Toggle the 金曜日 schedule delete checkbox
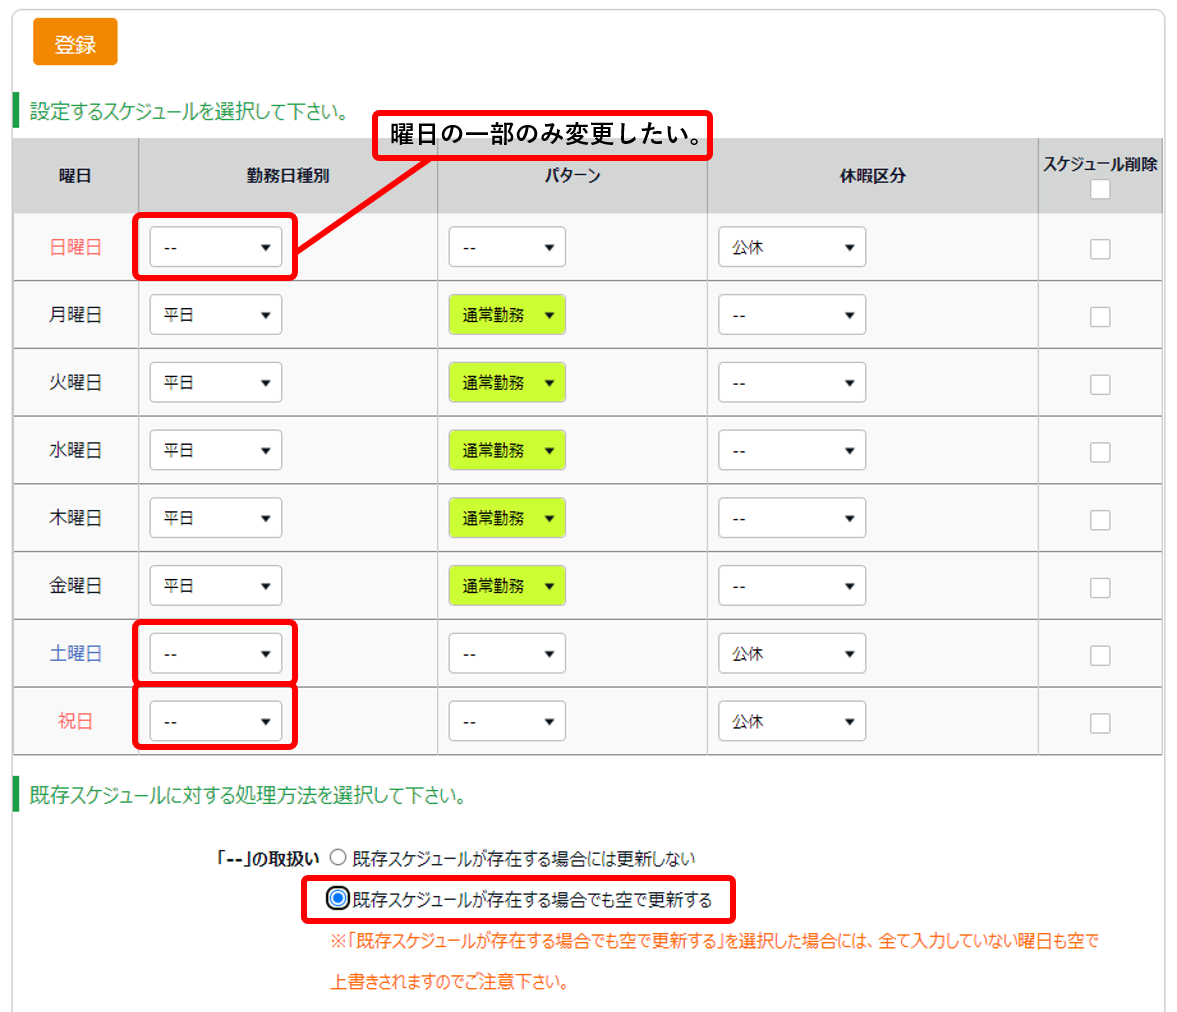Screen dimensions: 1177x1012 [x=1100, y=587]
